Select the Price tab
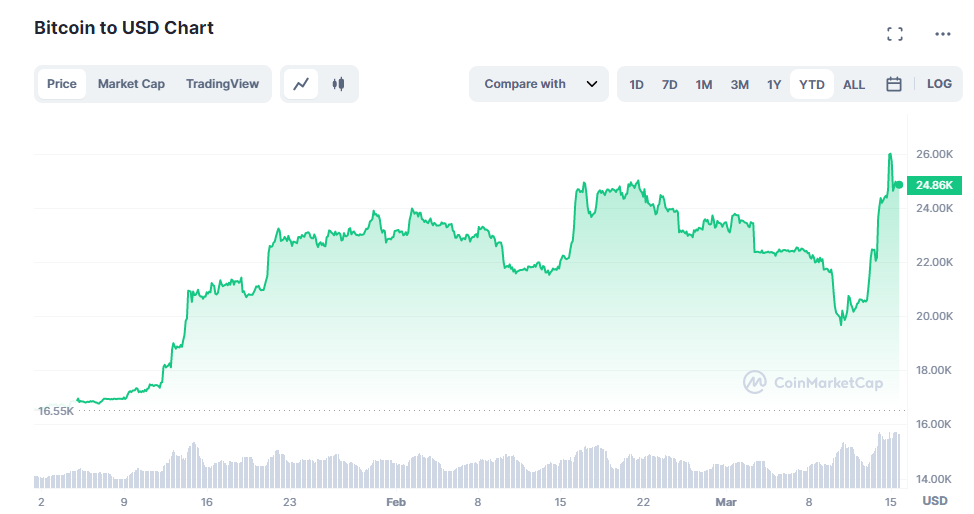 coord(62,84)
